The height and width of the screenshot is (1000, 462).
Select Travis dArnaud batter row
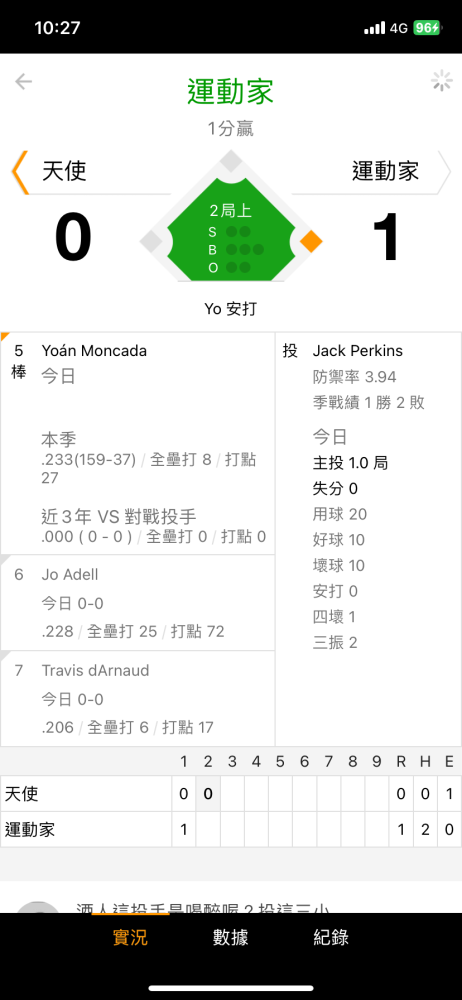(x=138, y=698)
